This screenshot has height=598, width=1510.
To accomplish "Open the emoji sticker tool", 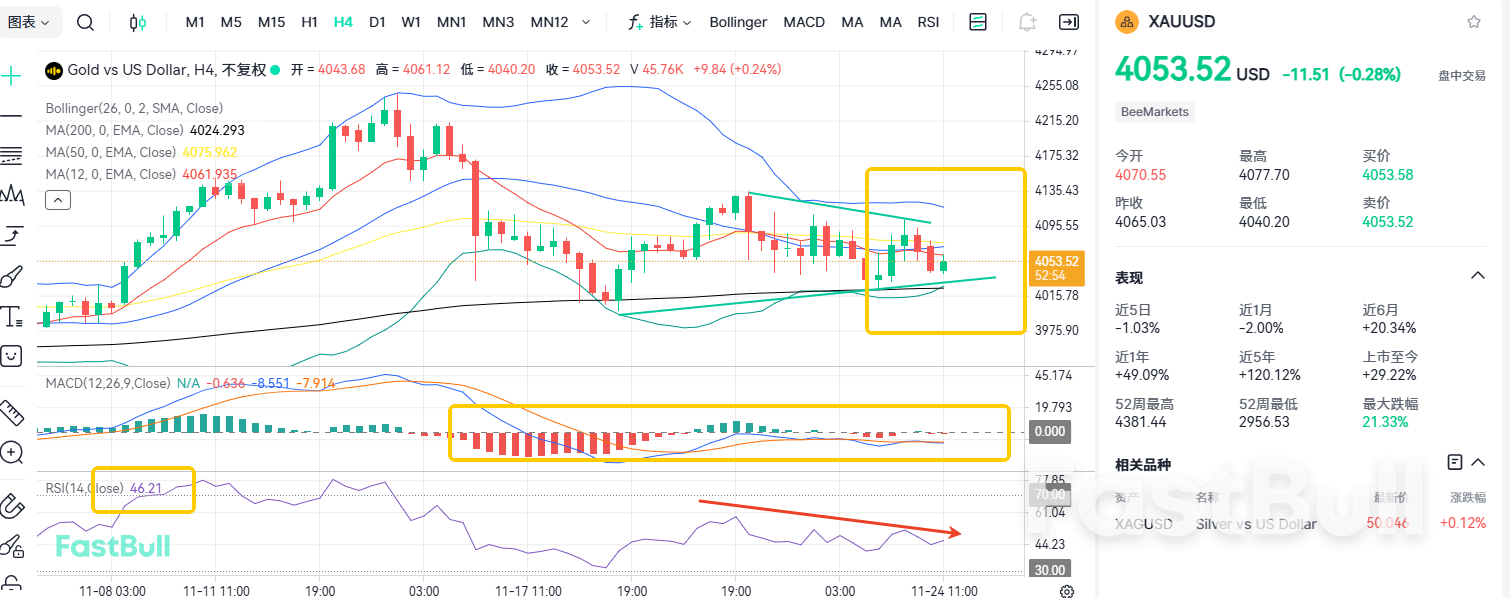I will tap(12, 355).
